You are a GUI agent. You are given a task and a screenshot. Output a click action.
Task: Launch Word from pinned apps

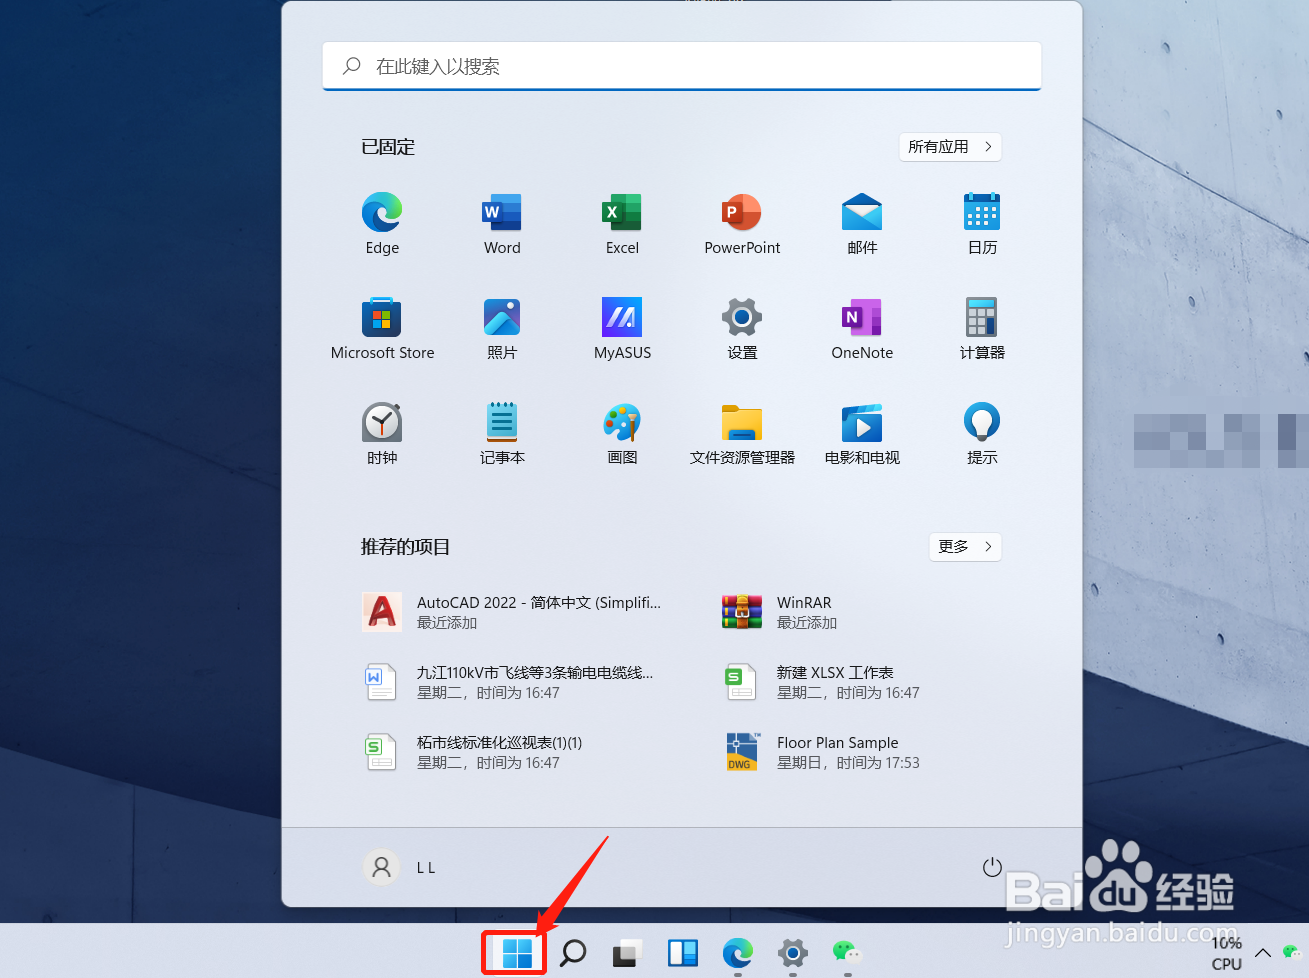click(502, 224)
